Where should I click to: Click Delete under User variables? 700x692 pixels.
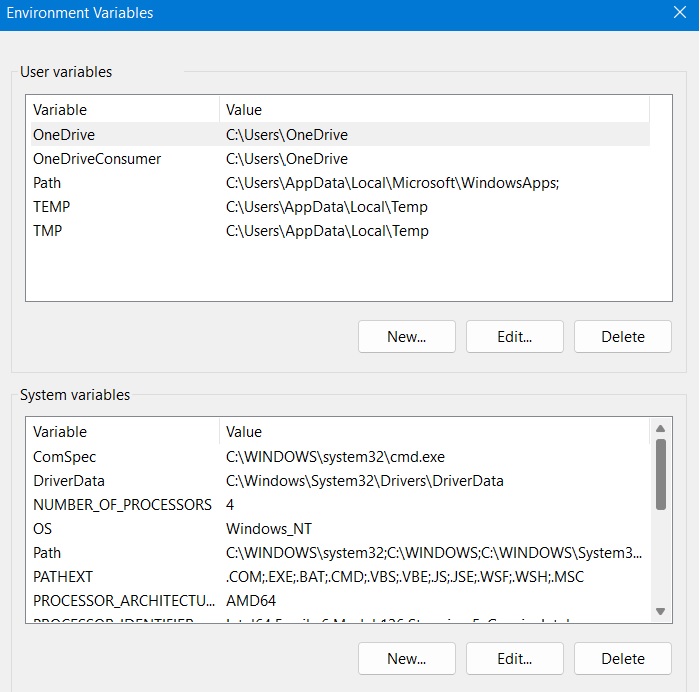pyautogui.click(x=622, y=337)
